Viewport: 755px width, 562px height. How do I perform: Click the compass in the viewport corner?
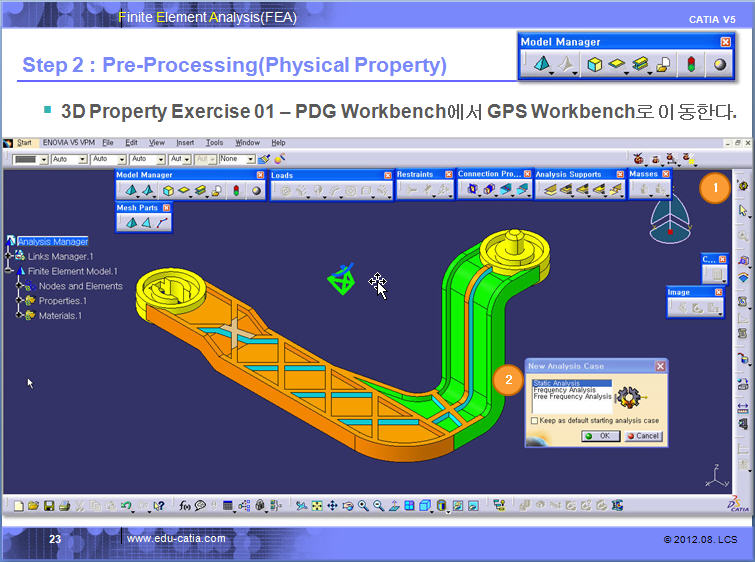tap(670, 219)
